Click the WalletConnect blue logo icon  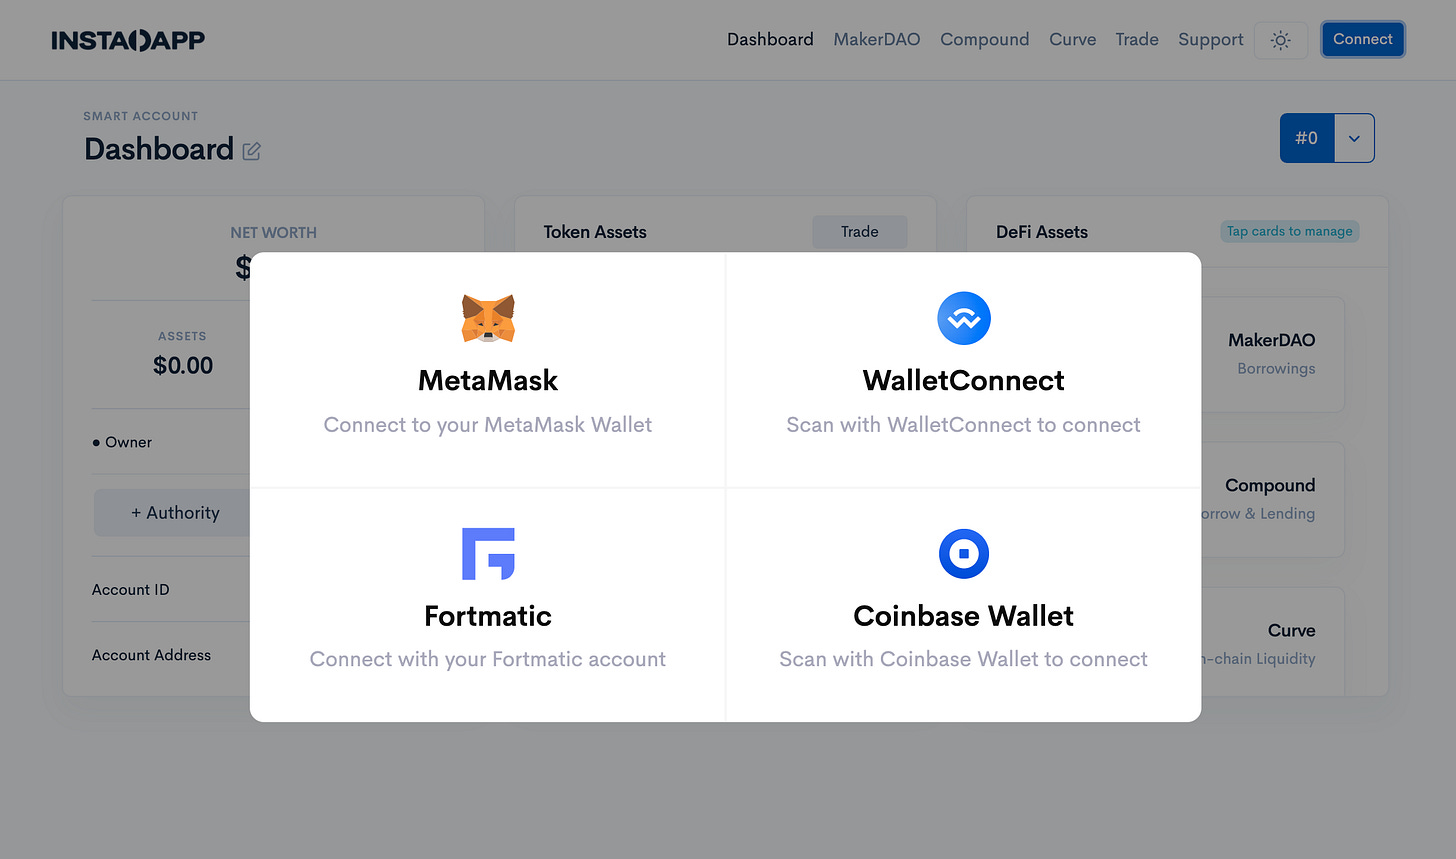pos(964,318)
